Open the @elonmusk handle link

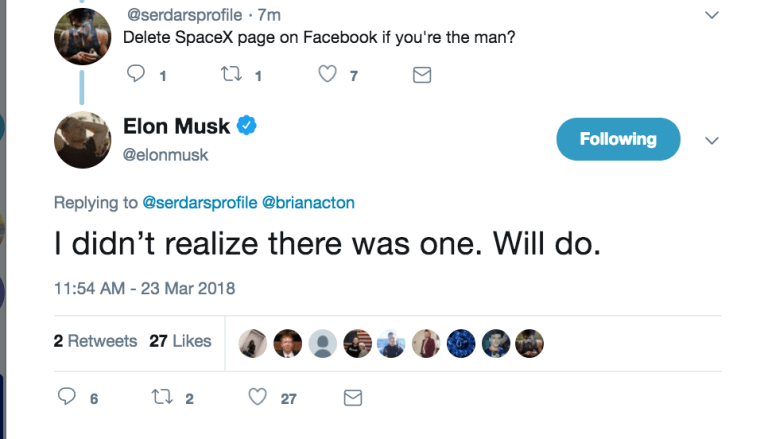point(165,155)
